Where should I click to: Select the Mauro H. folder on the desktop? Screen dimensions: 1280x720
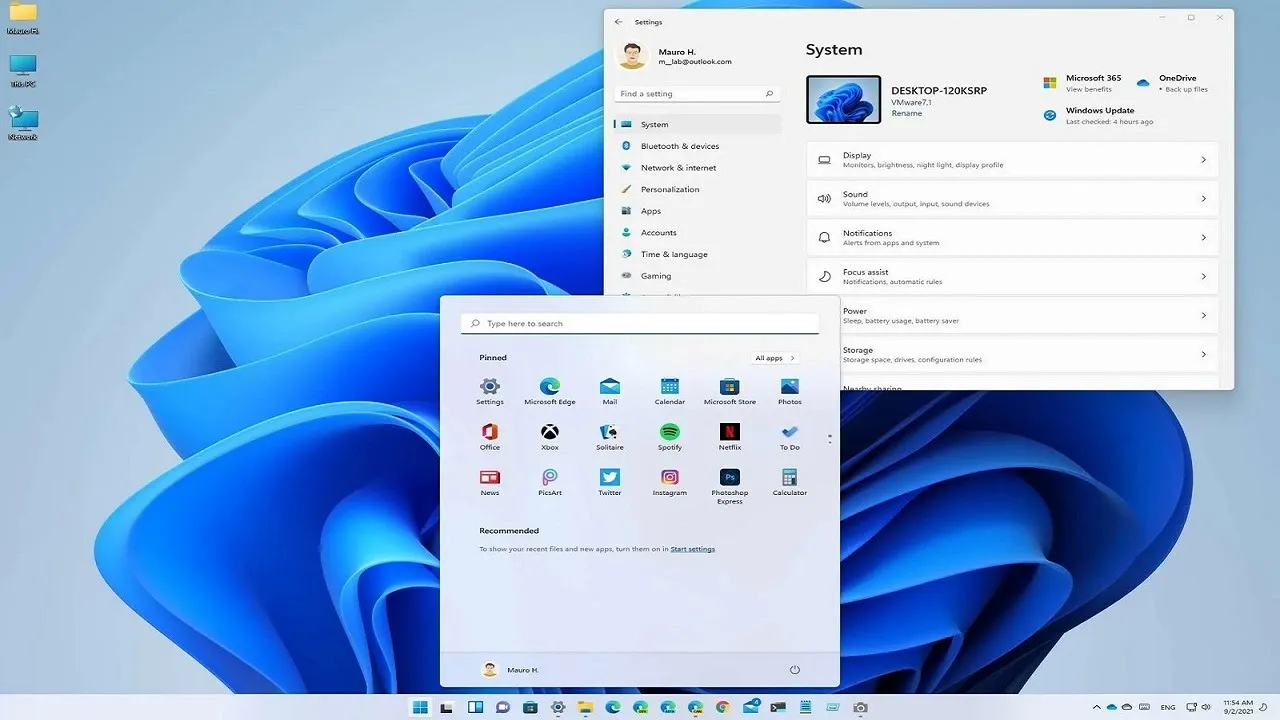[x=23, y=18]
